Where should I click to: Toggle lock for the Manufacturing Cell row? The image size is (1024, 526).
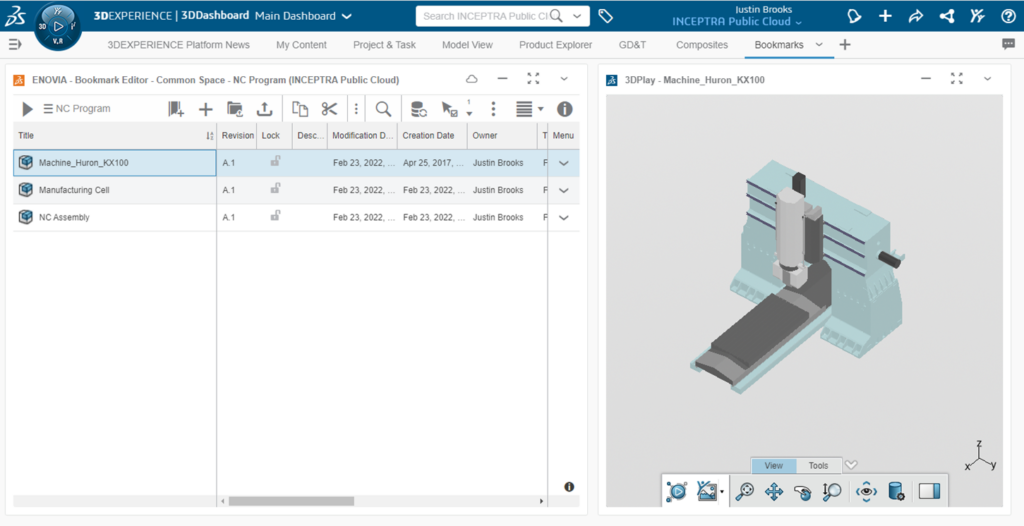click(x=275, y=188)
